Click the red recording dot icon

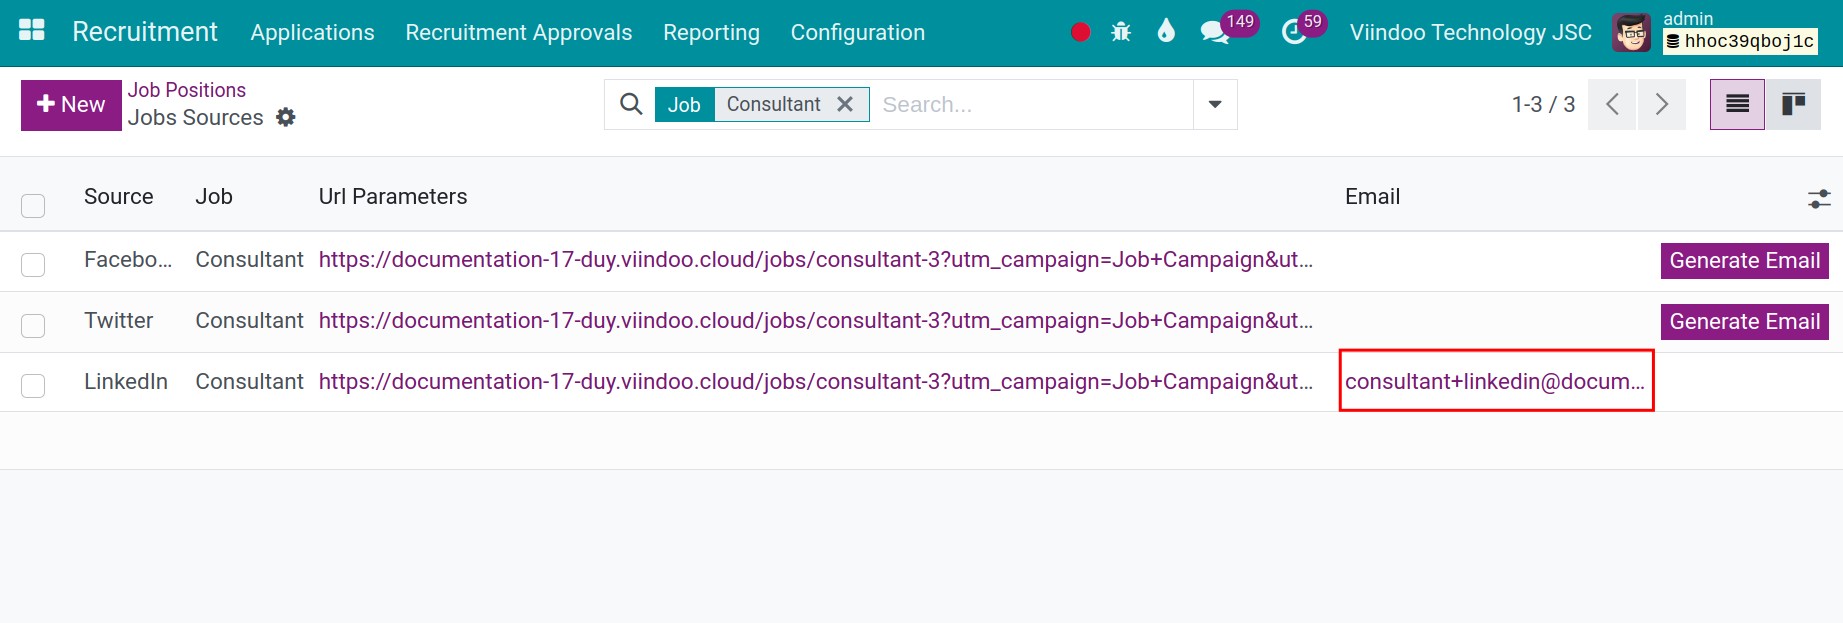pos(1080,32)
